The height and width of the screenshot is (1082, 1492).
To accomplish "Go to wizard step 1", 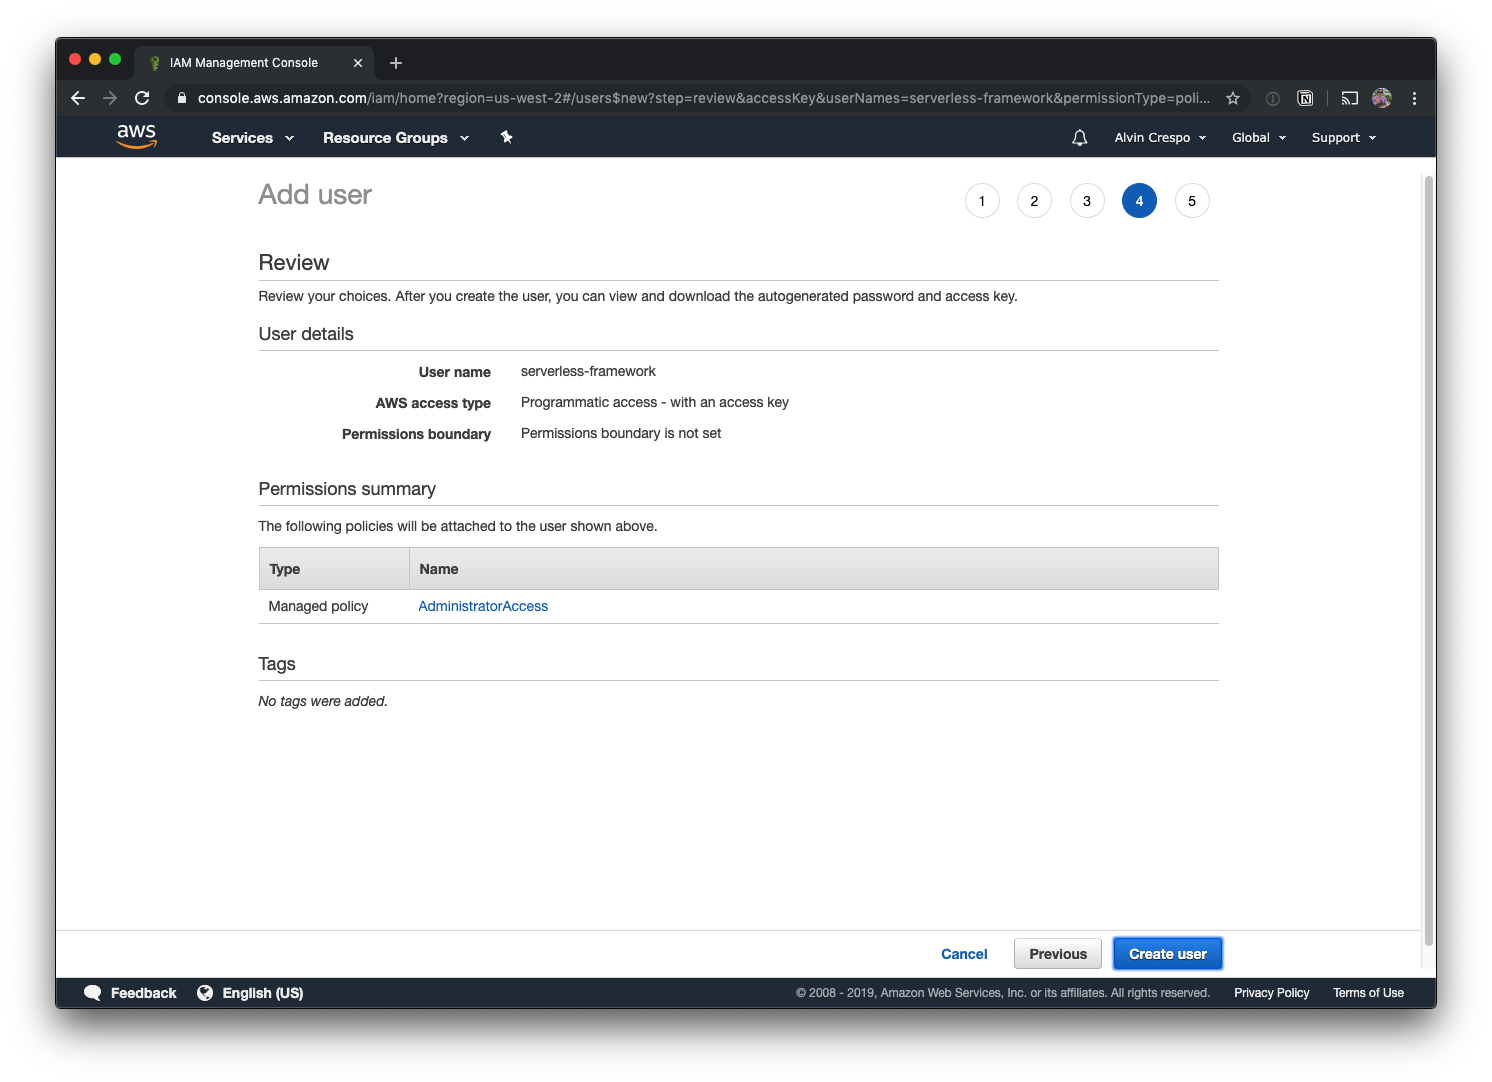I will coord(982,201).
